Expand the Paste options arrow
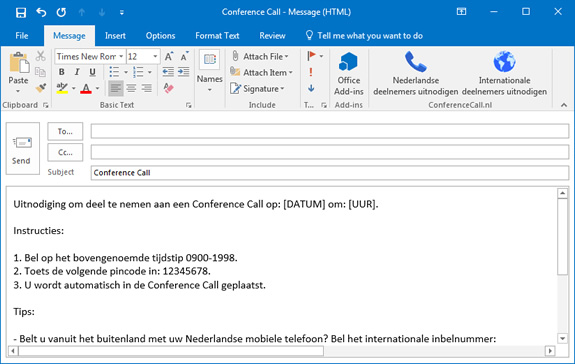 click(18, 91)
